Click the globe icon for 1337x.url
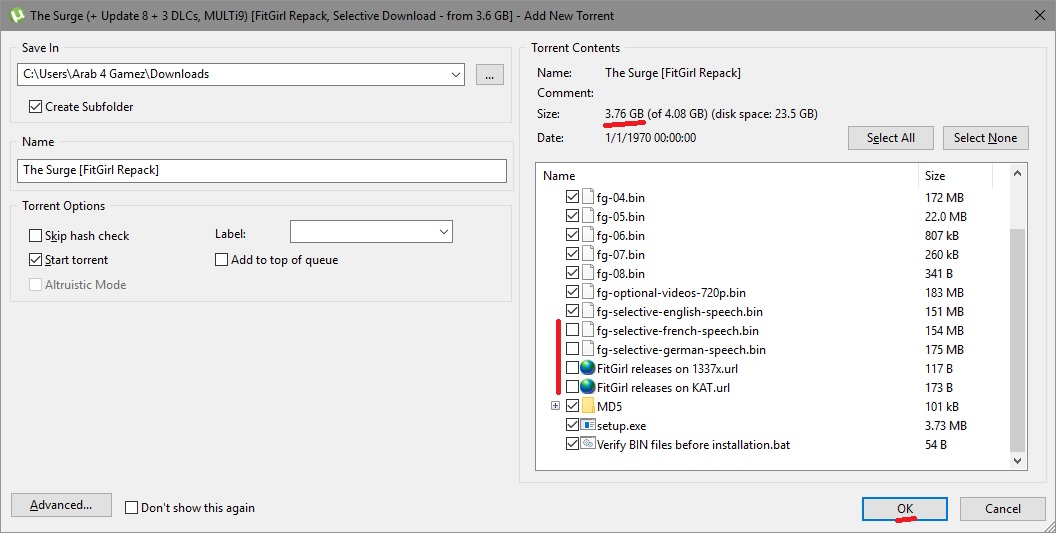1056x533 pixels. click(x=588, y=368)
